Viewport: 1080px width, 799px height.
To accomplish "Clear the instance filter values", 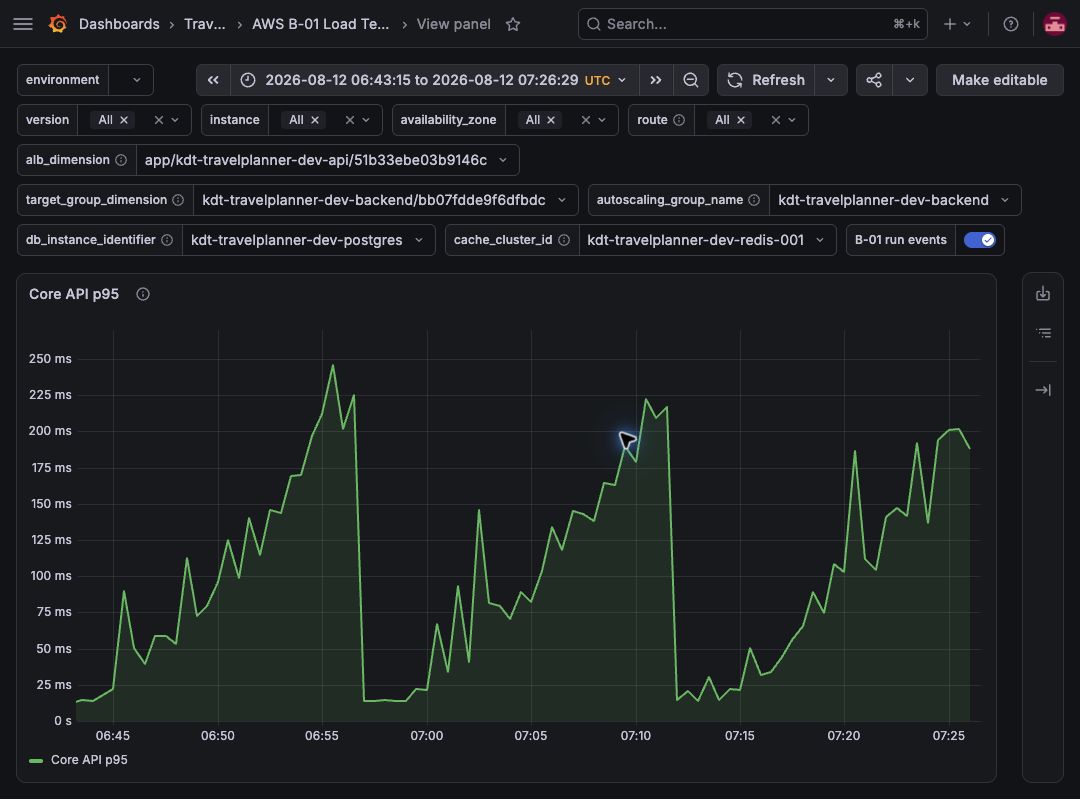I will click(x=350, y=120).
